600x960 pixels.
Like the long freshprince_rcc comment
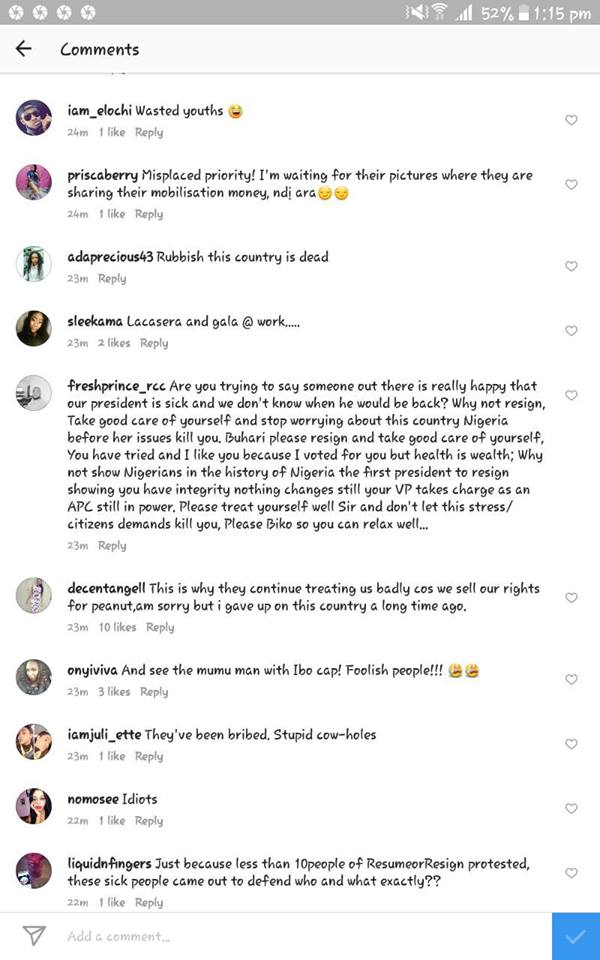571,395
